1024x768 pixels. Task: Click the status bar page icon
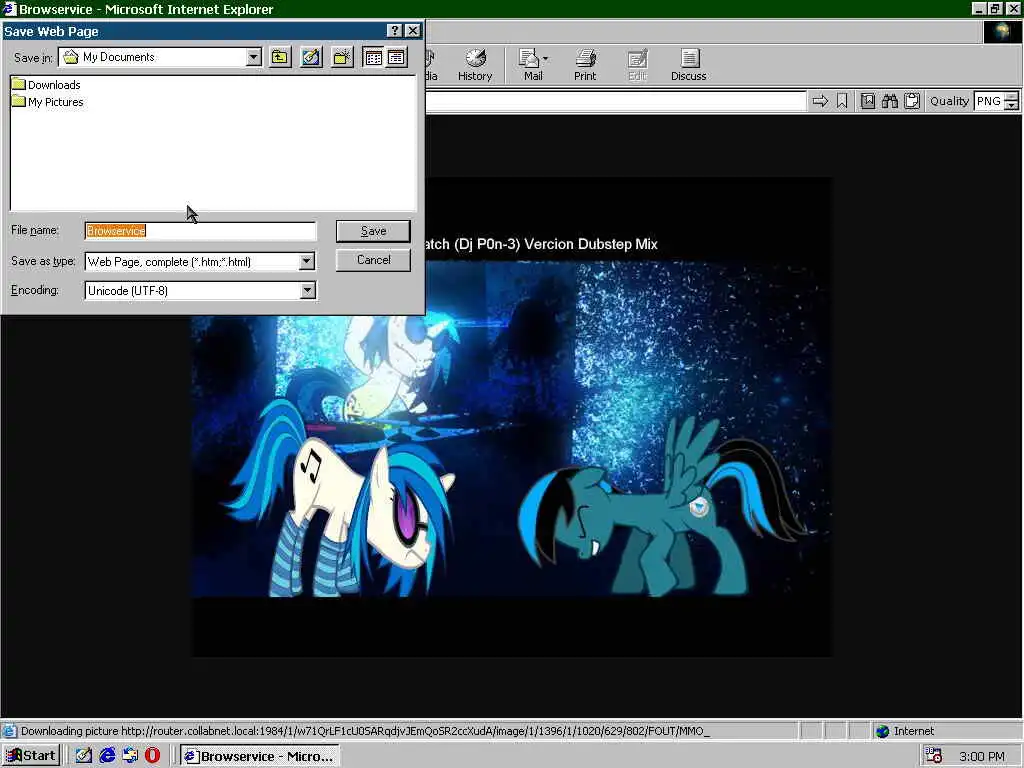[10, 731]
